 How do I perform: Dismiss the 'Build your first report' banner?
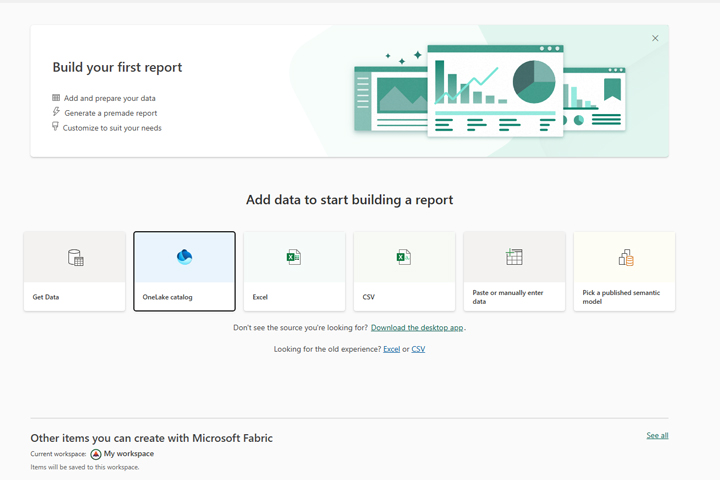655,39
